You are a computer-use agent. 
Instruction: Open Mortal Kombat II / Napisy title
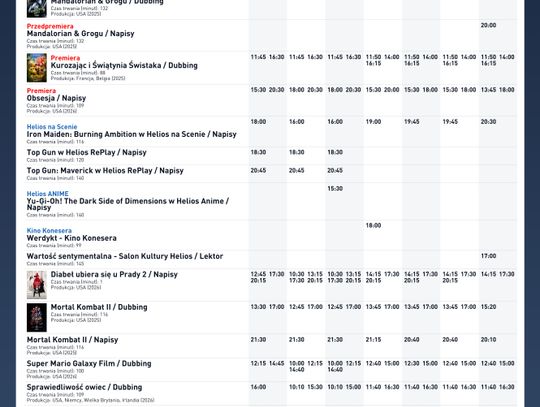(x=72, y=340)
